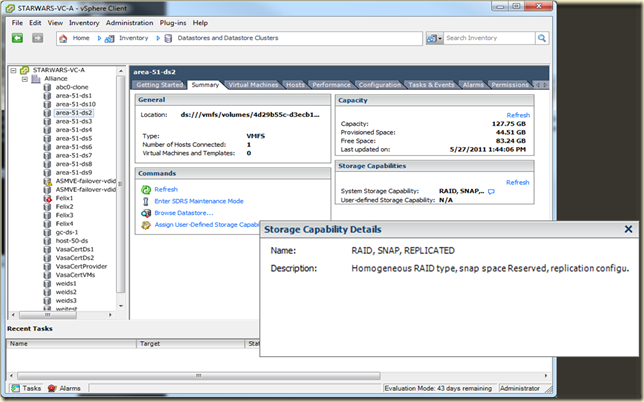Click the Inventory breadcrumb icon
The height and width of the screenshot is (402, 644).
click(x=109, y=39)
